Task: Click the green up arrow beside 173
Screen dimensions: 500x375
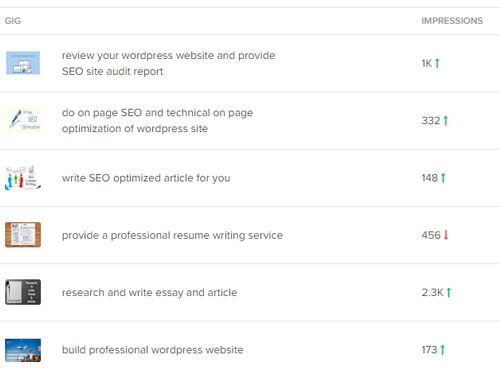Action: 442,350
